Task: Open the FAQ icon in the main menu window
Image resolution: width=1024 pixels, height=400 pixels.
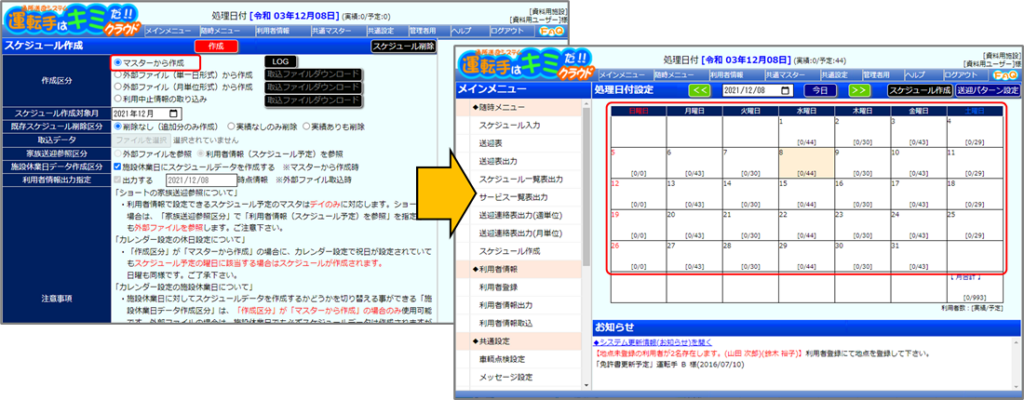Action: point(1006,75)
